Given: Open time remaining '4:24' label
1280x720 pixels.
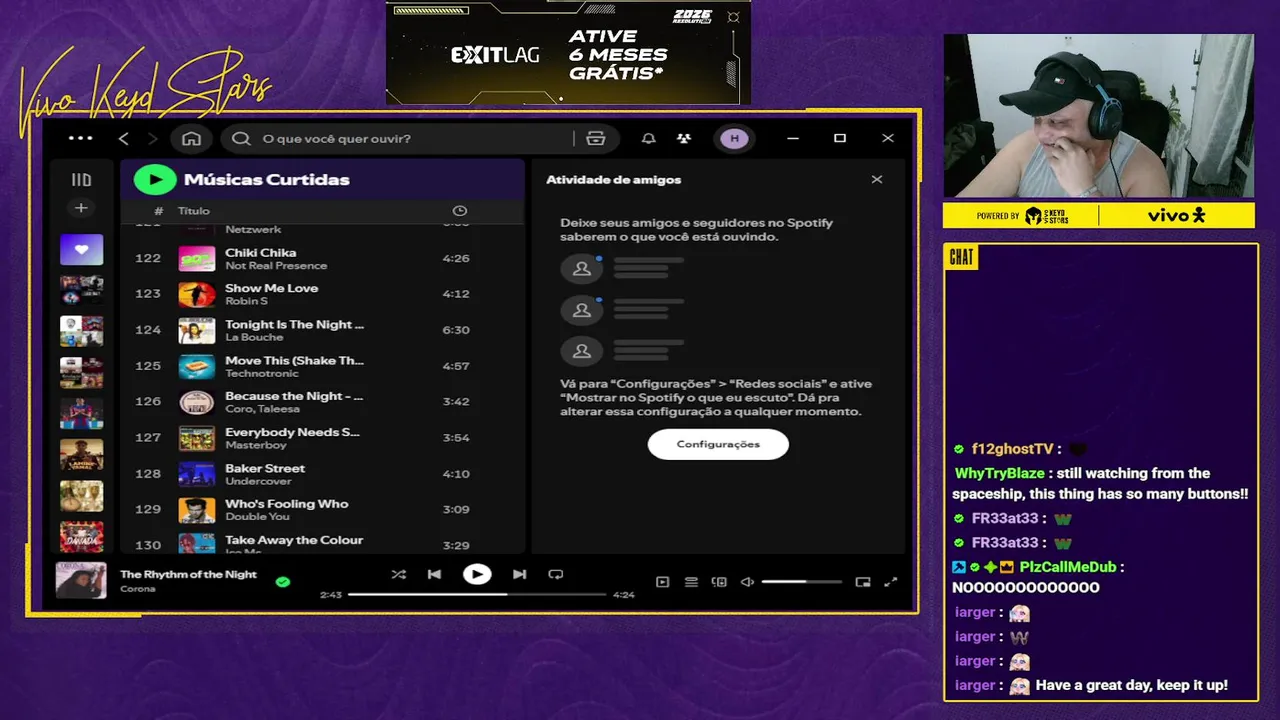Looking at the screenshot, I should coord(623,595).
